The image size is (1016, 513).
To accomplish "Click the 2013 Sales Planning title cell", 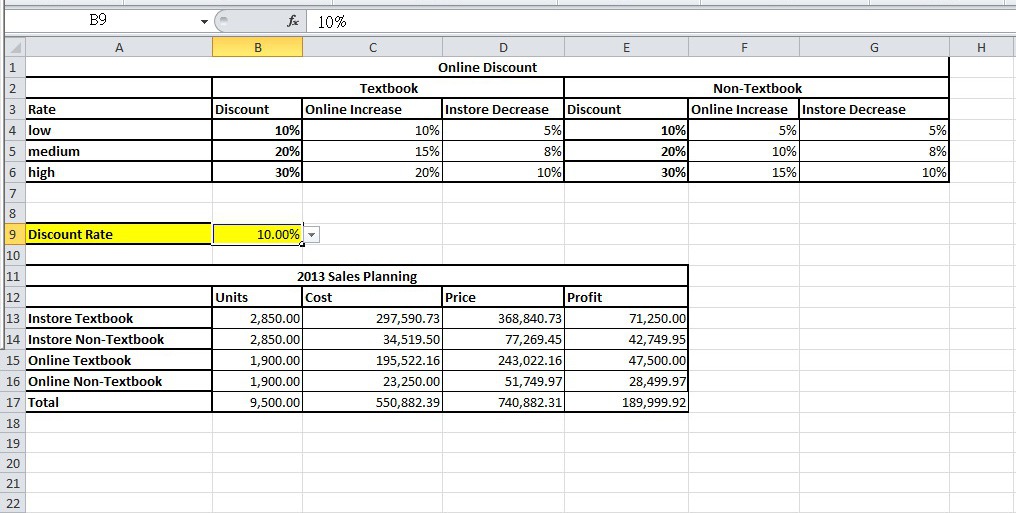I will pyautogui.click(x=357, y=276).
